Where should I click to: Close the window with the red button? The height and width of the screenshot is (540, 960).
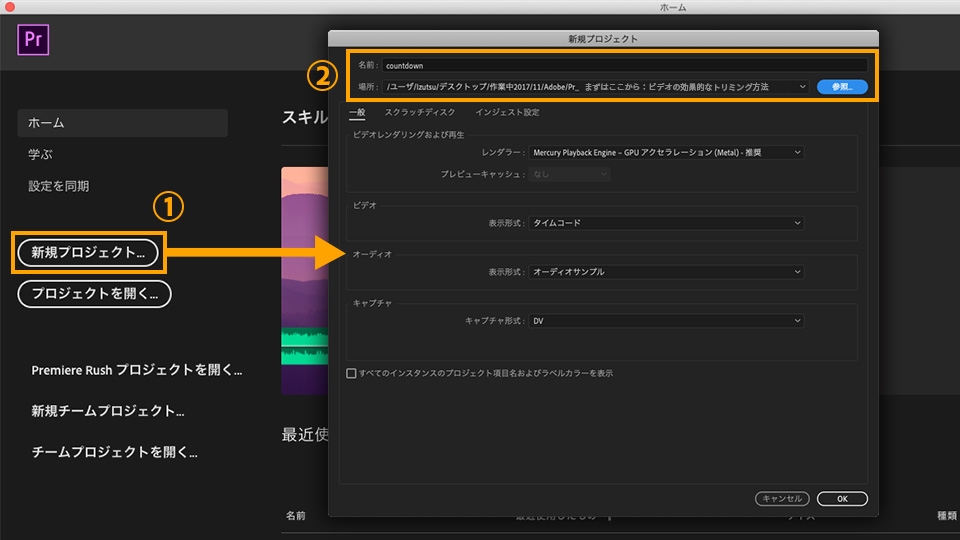[9, 6]
